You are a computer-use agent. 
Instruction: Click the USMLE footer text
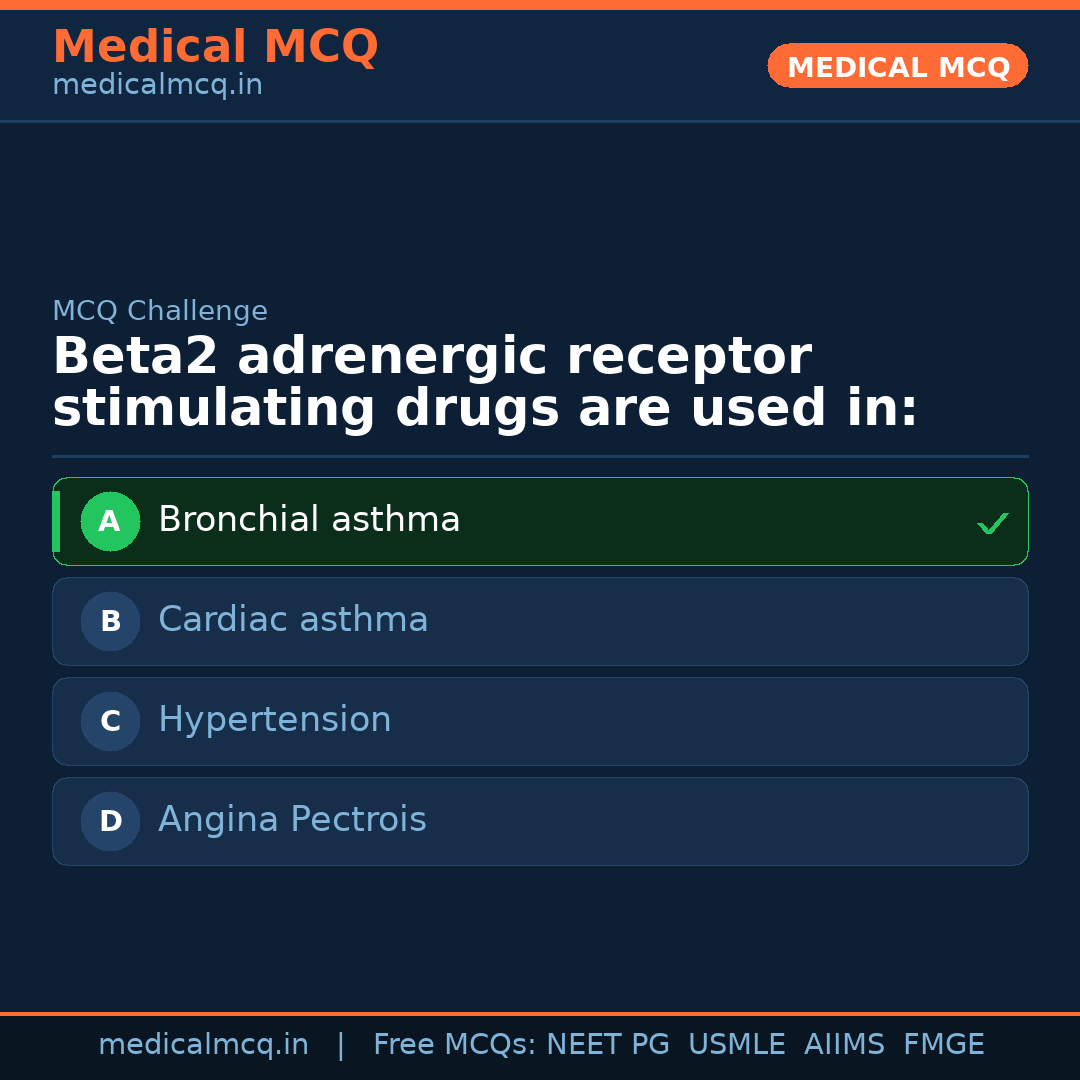point(736,1045)
